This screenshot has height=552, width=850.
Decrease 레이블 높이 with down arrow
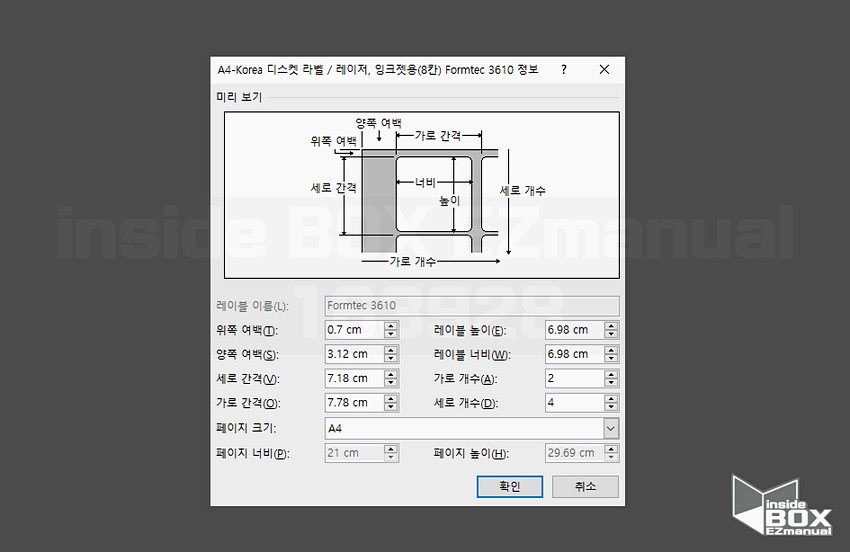point(611,334)
